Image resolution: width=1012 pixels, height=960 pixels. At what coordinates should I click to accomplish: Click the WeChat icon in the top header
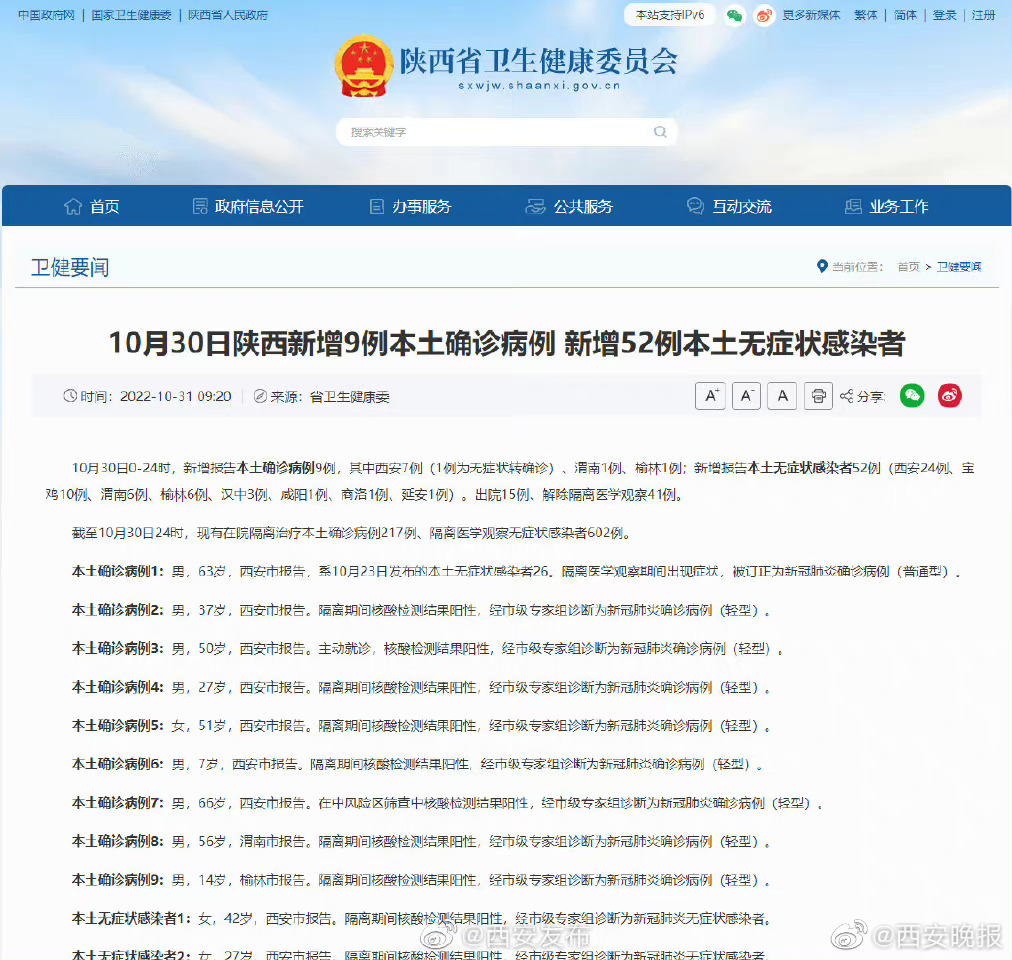click(735, 15)
